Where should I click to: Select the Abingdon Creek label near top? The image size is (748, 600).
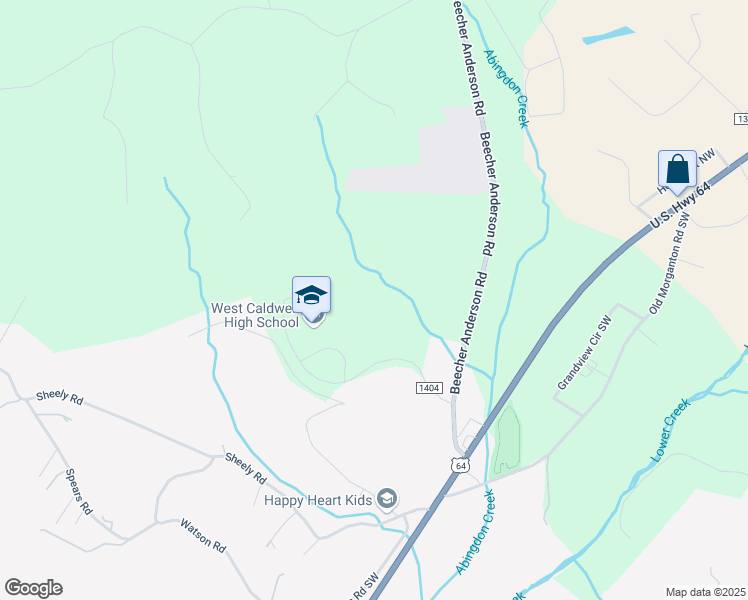tap(506, 89)
